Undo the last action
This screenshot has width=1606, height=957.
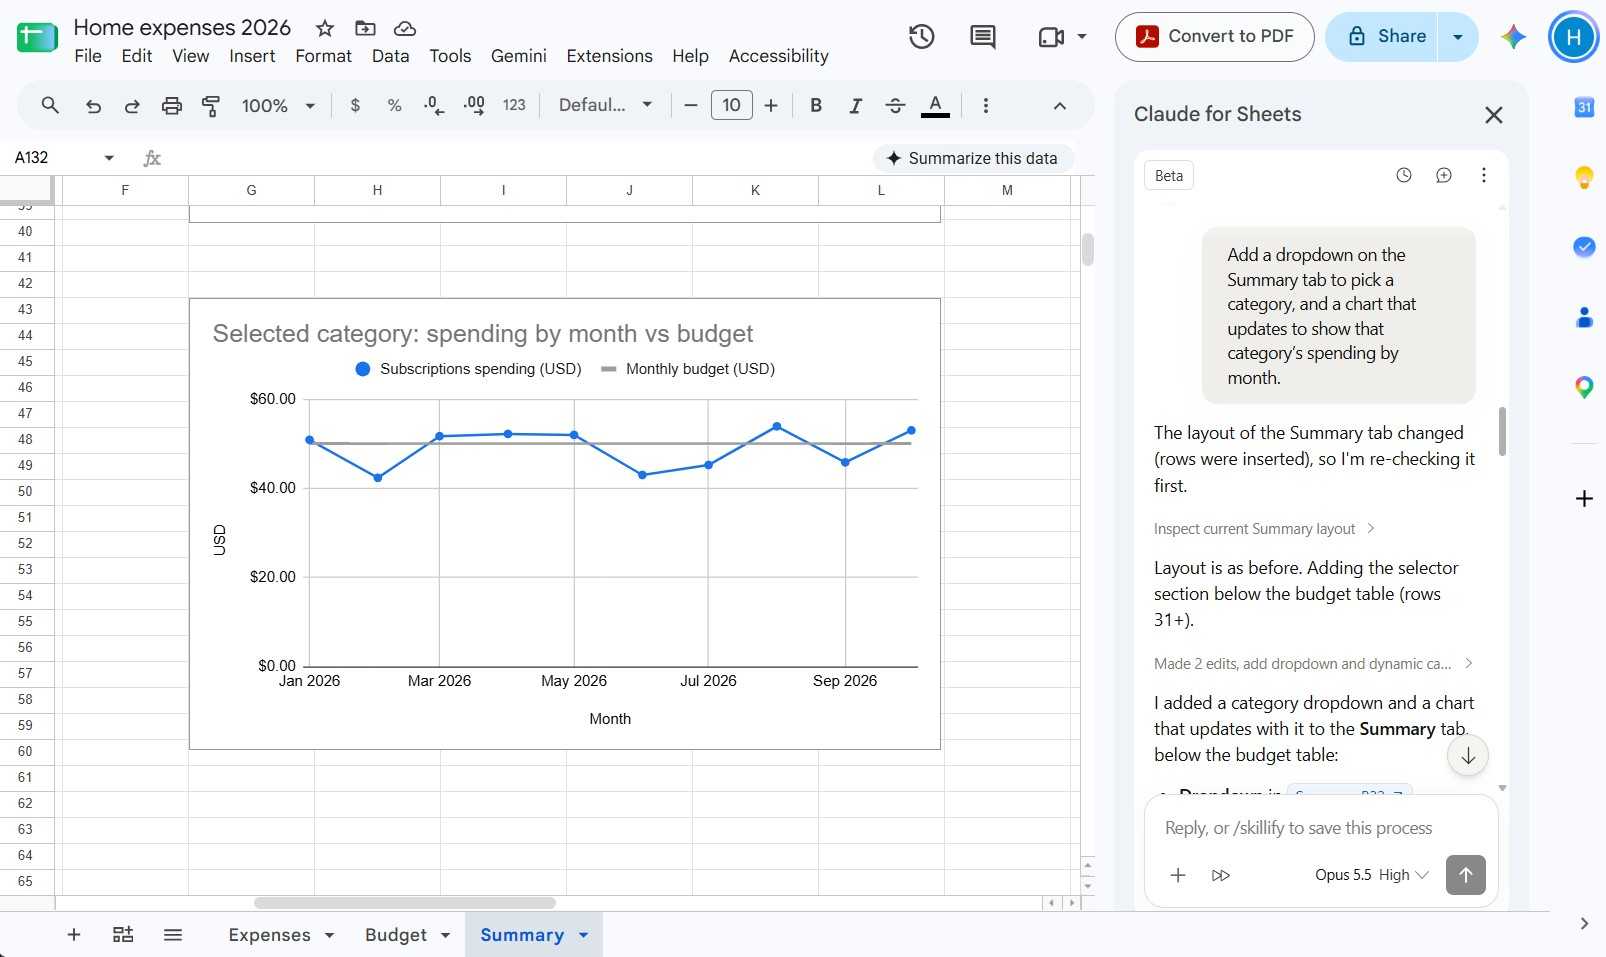pos(93,105)
